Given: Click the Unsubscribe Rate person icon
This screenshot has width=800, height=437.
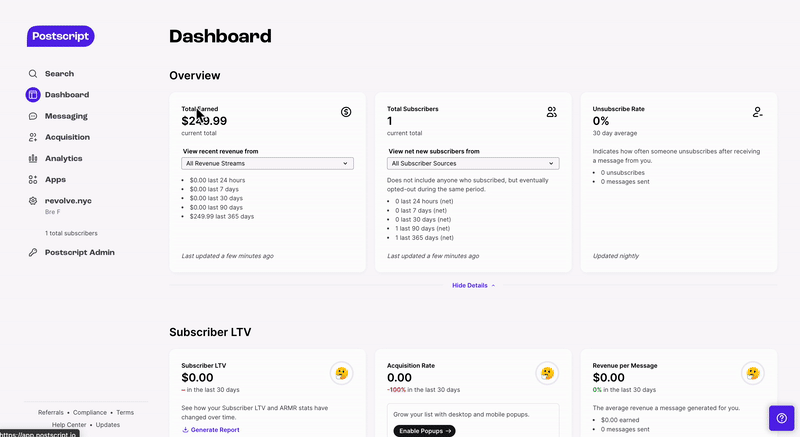Looking at the screenshot, I should [x=757, y=112].
